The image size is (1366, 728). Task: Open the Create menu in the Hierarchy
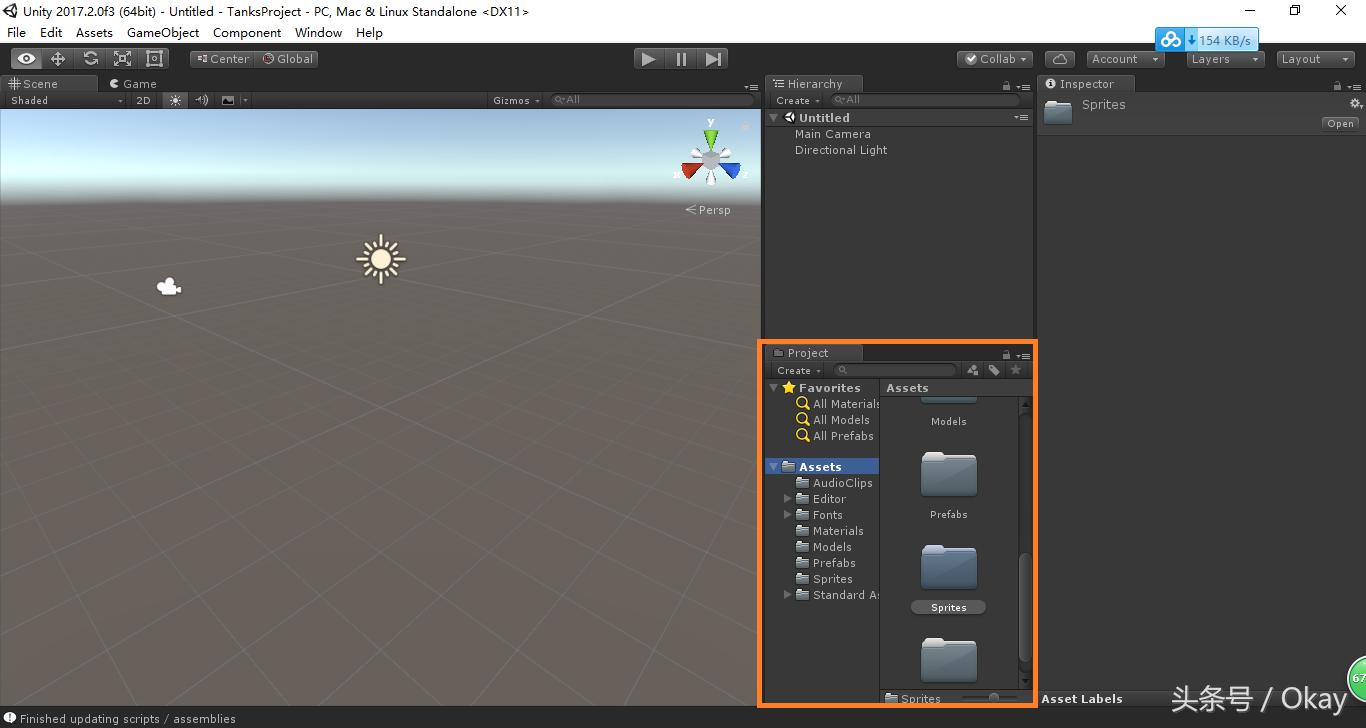(x=795, y=100)
